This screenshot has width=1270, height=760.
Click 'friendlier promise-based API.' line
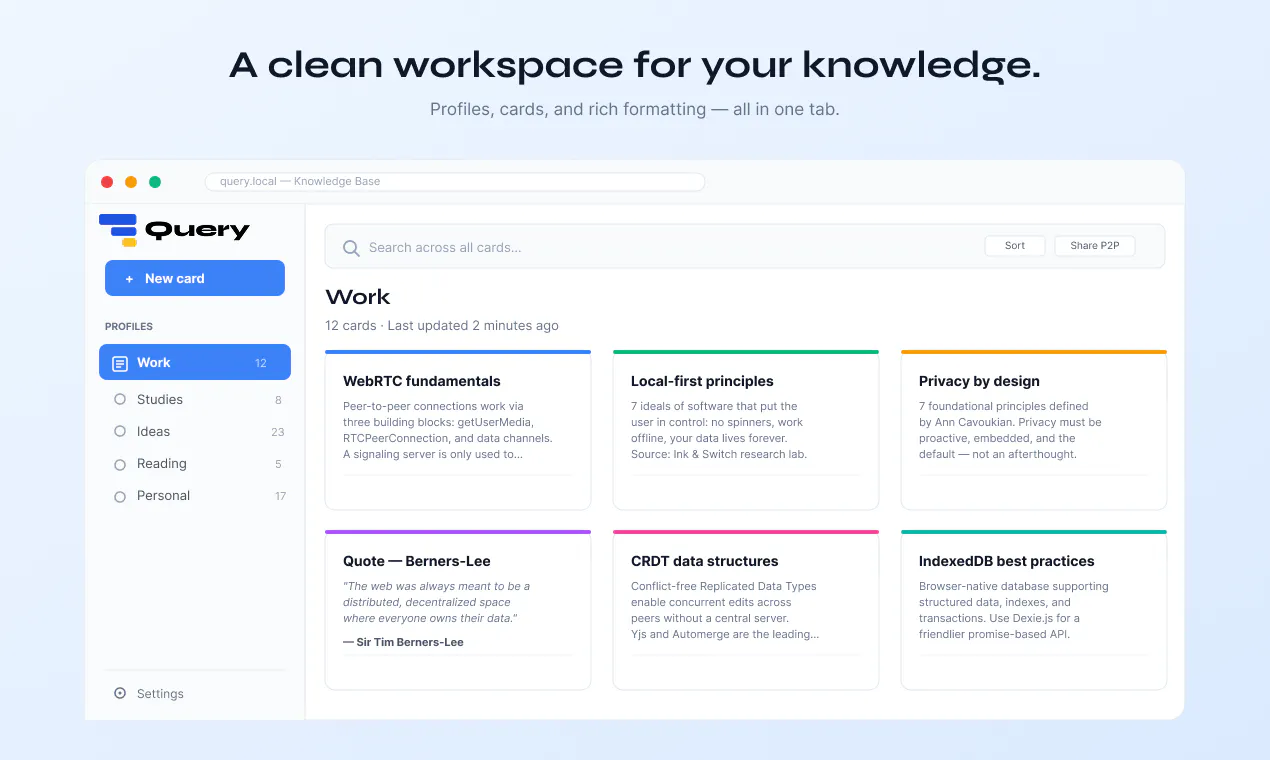pos(995,634)
